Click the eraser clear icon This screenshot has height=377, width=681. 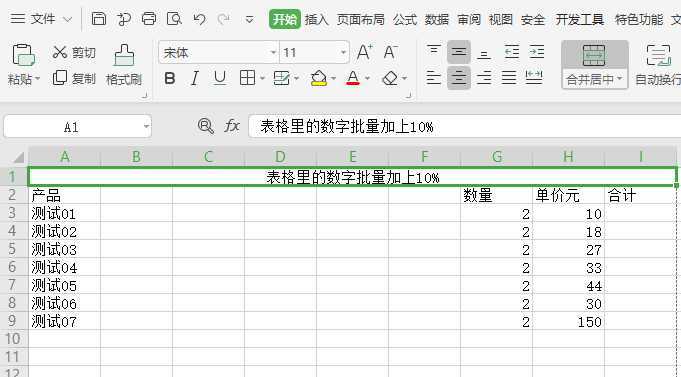click(390, 78)
